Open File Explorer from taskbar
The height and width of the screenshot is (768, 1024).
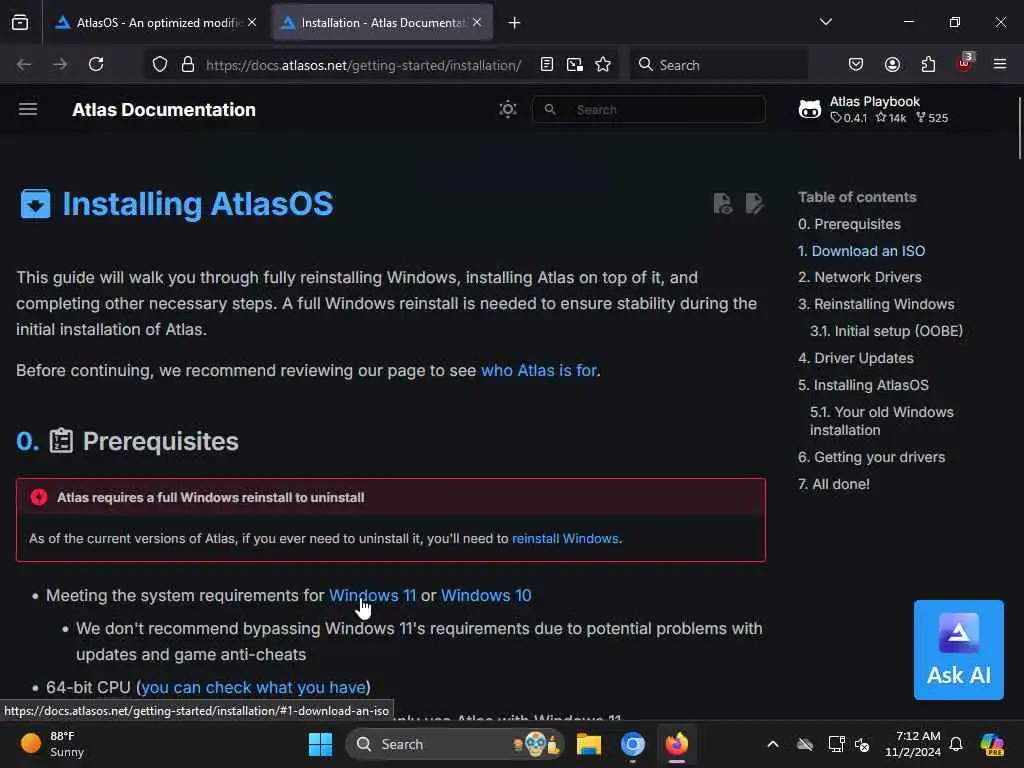(588, 744)
